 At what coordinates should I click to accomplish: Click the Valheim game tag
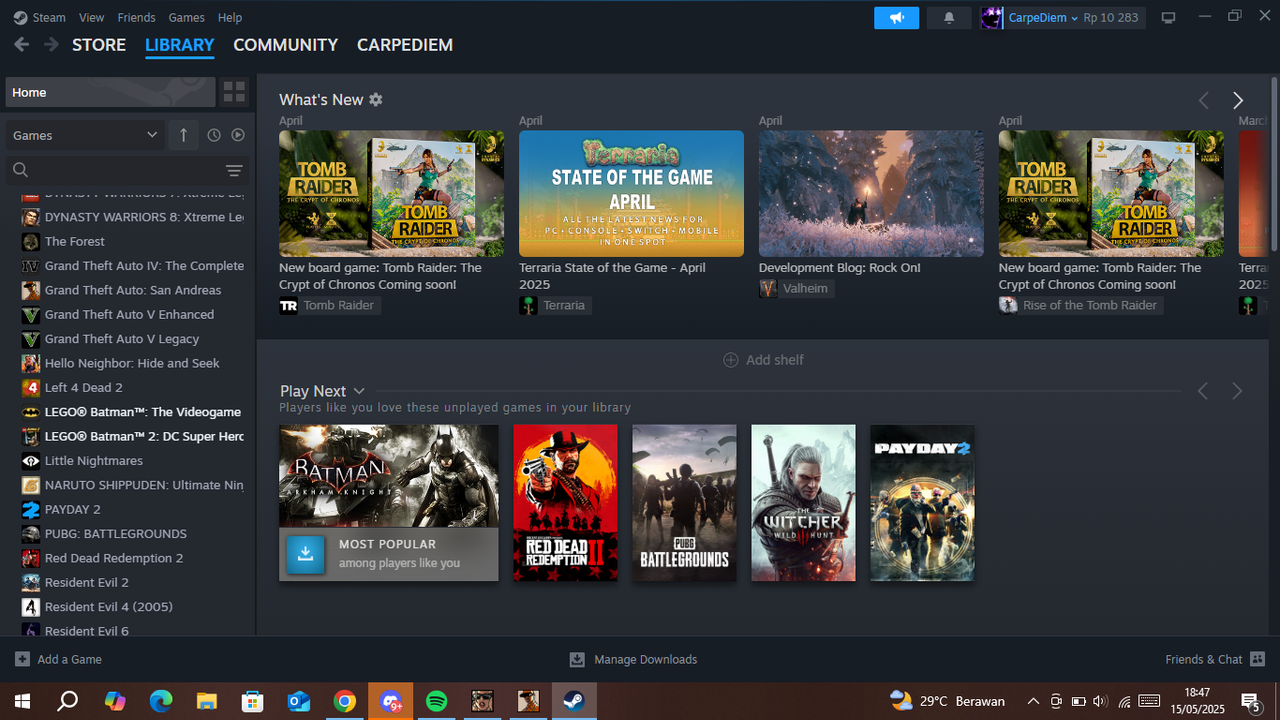point(795,288)
